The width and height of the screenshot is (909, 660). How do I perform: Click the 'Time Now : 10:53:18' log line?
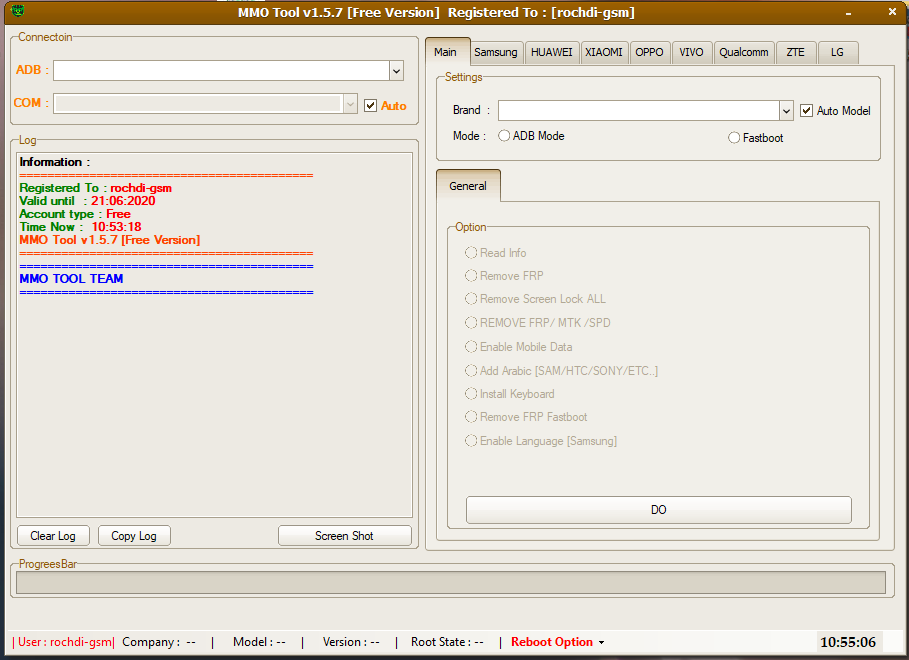pos(80,227)
